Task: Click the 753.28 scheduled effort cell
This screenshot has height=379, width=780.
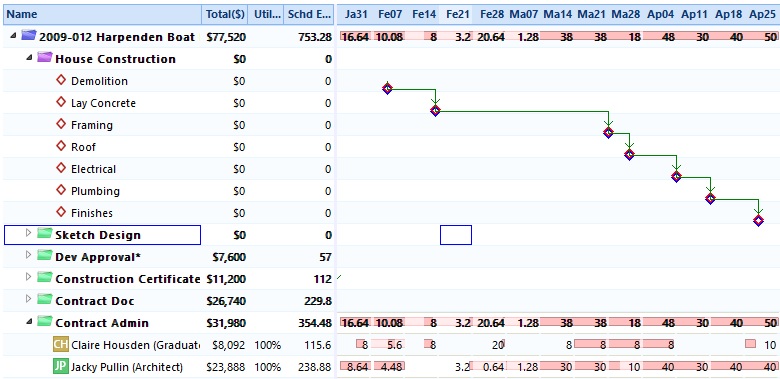Action: click(x=315, y=37)
